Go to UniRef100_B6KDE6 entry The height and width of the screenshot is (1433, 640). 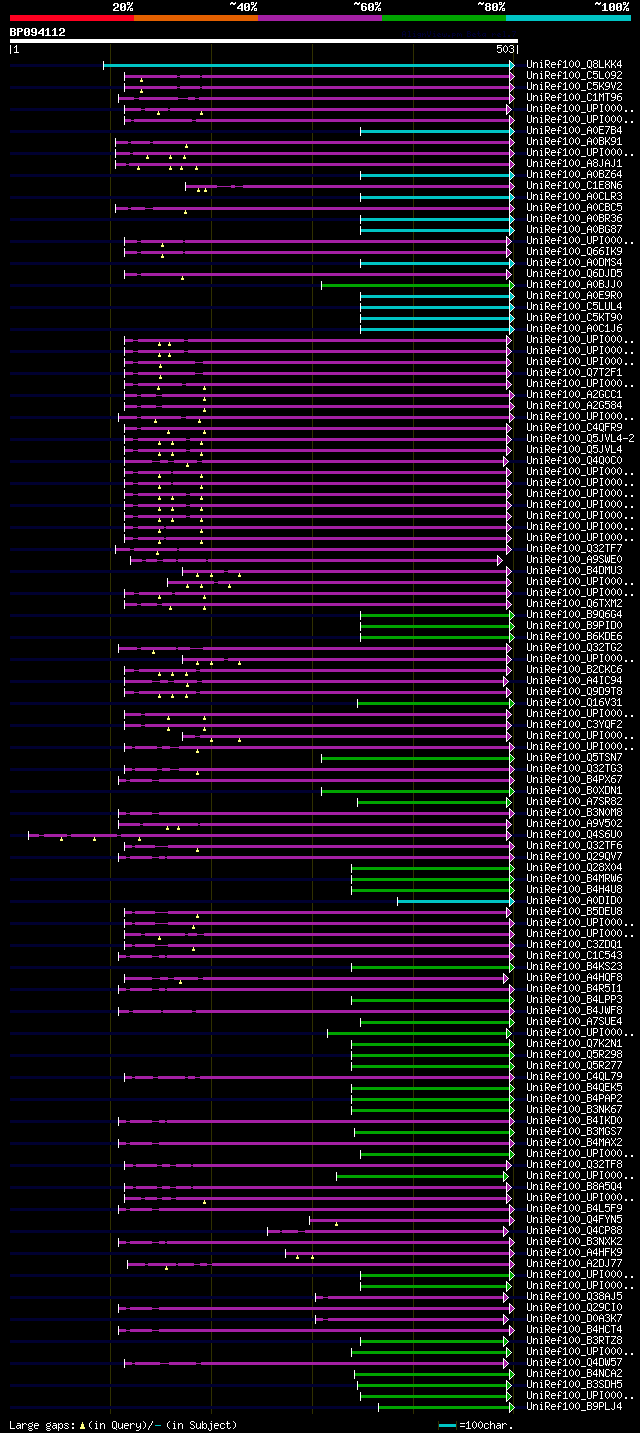576,637
